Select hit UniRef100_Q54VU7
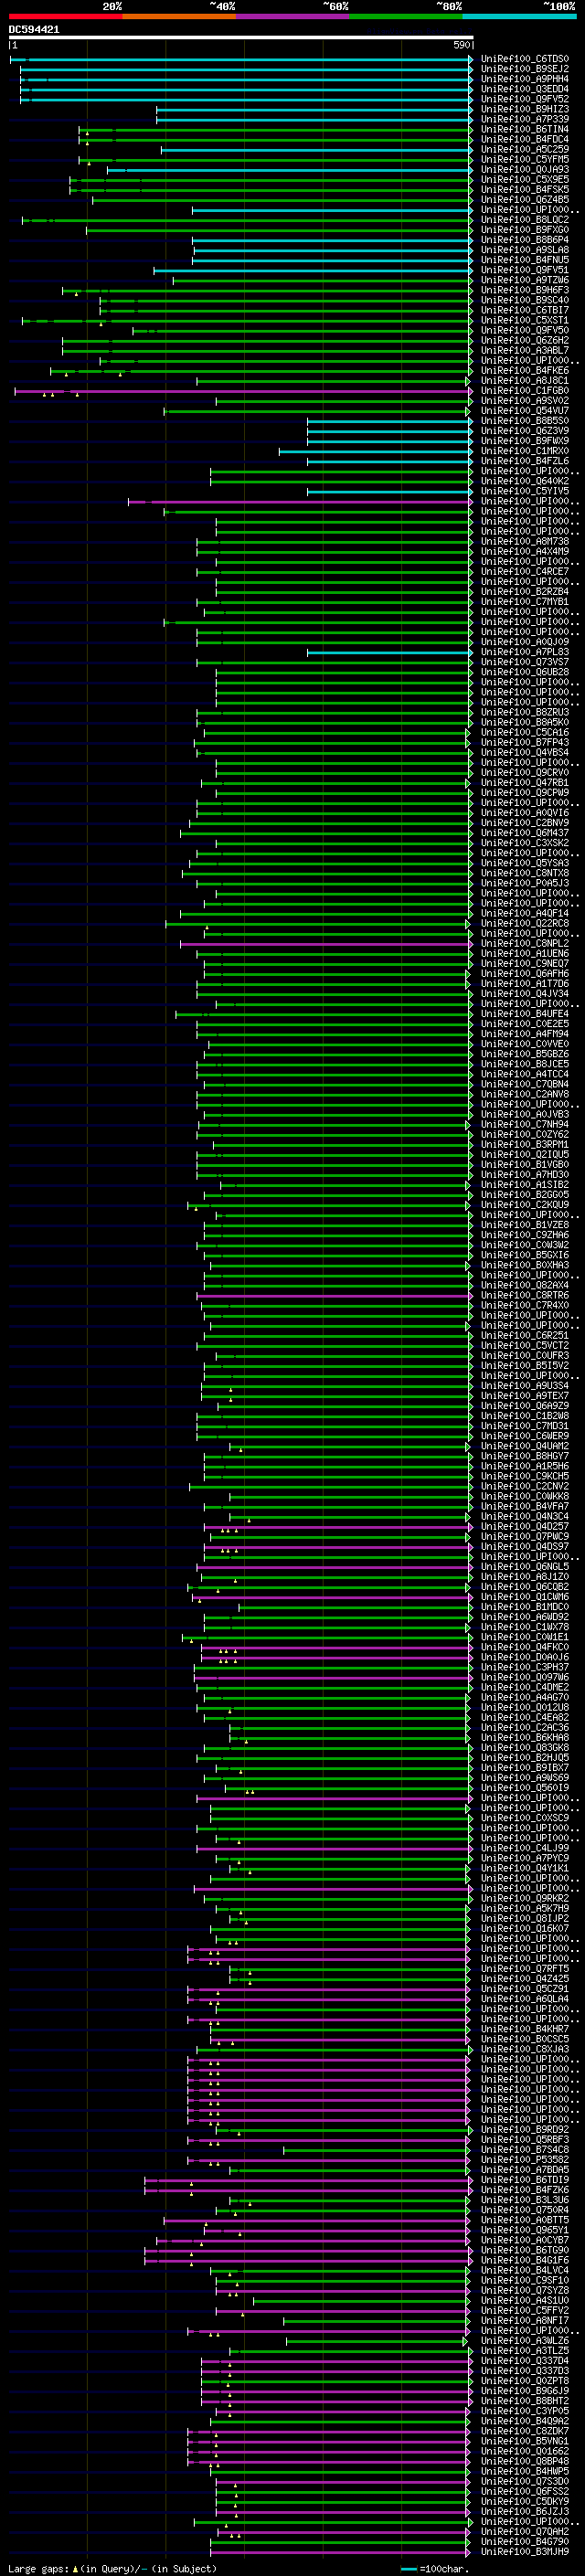 pos(524,411)
